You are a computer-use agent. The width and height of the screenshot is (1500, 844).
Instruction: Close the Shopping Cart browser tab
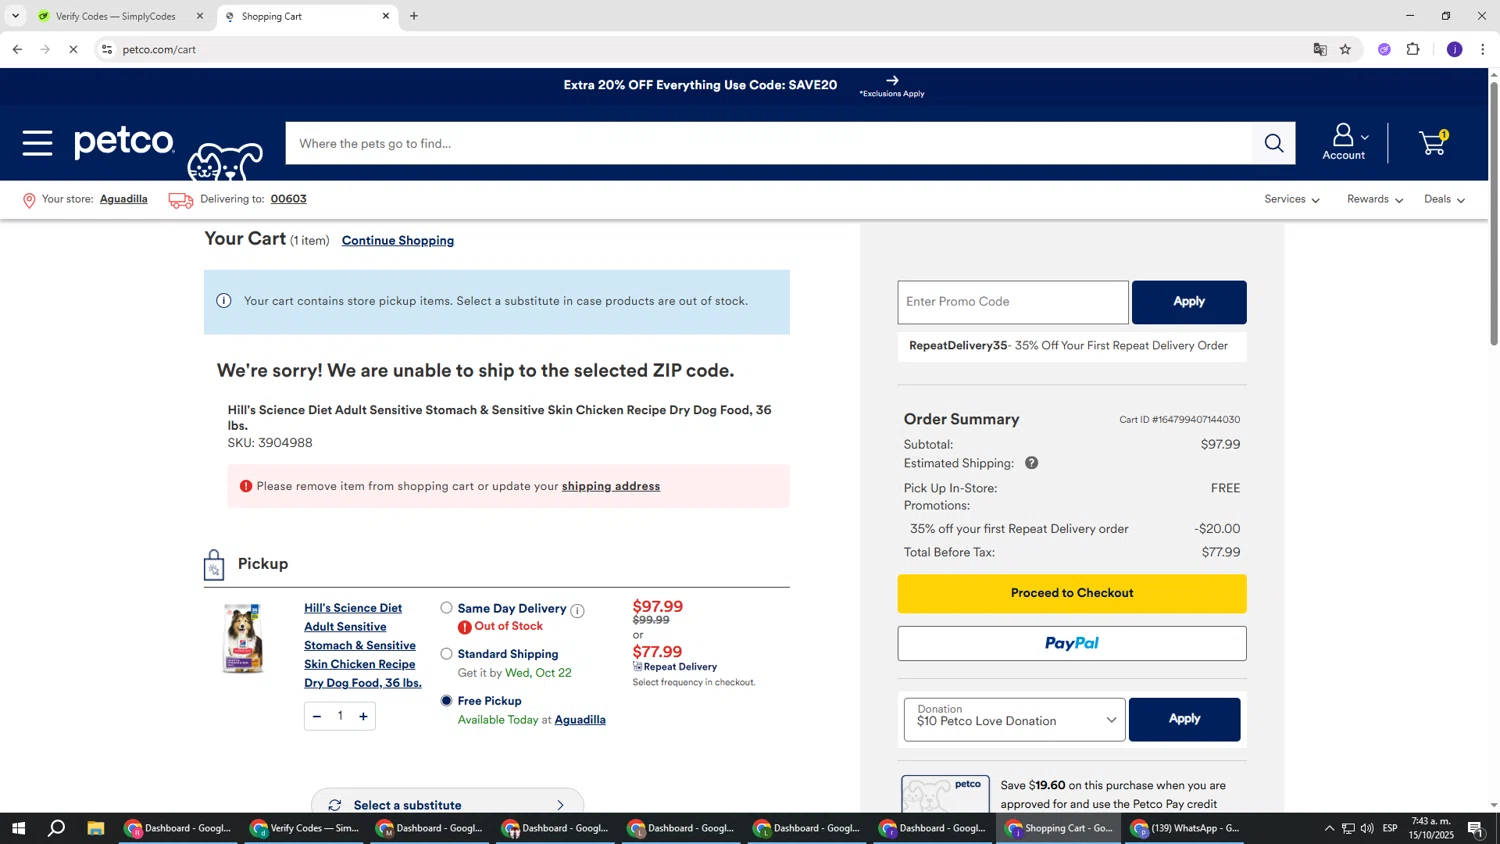pos(386,16)
